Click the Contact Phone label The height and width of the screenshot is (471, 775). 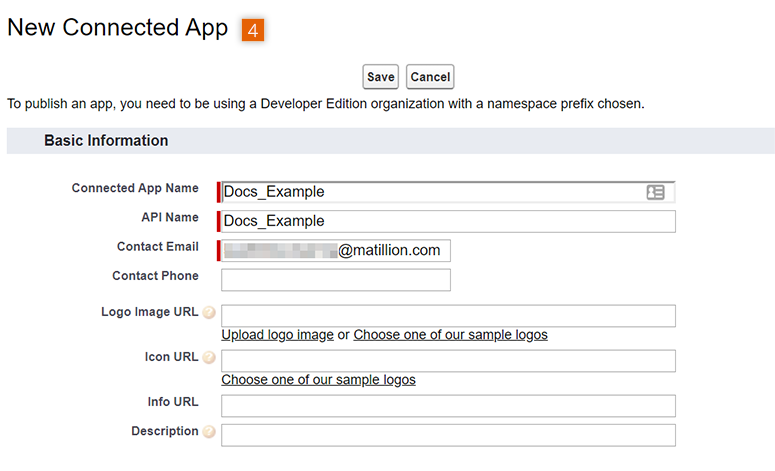coord(155,276)
